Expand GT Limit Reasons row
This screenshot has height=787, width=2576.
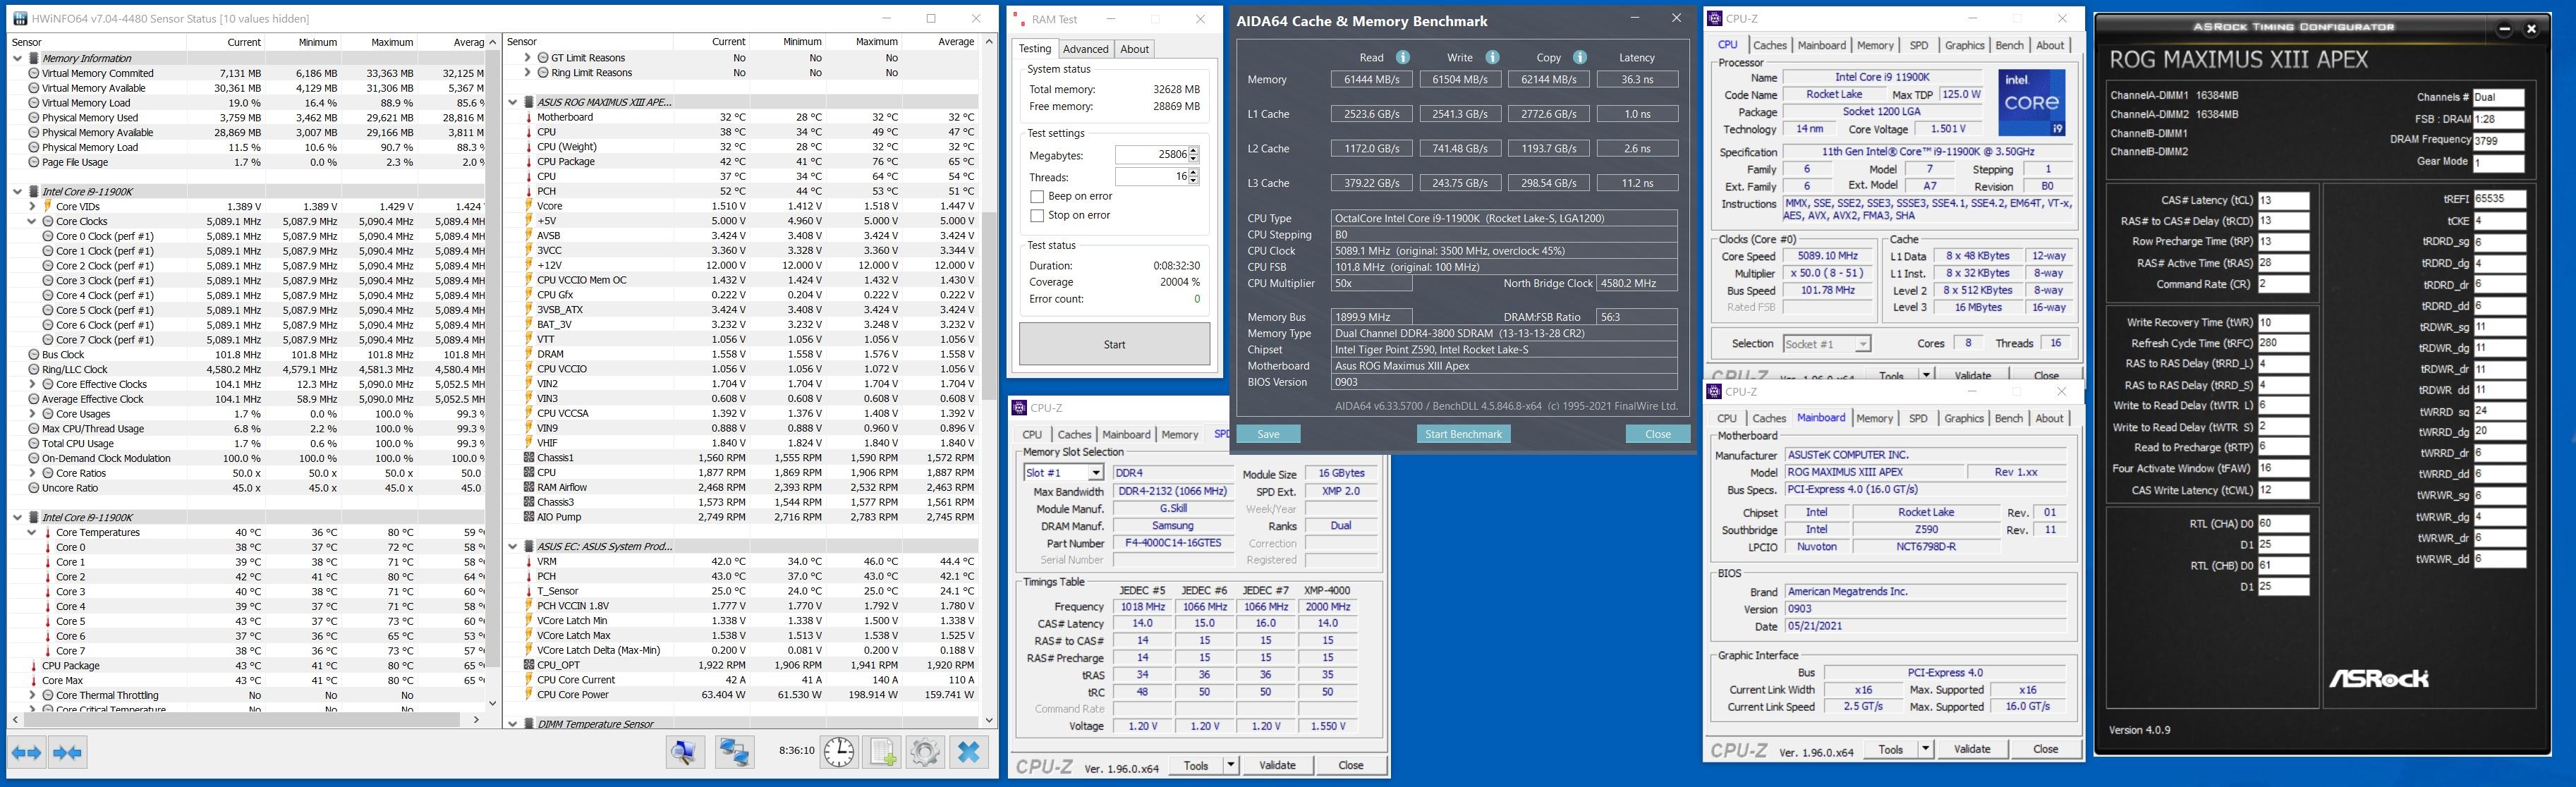527,58
